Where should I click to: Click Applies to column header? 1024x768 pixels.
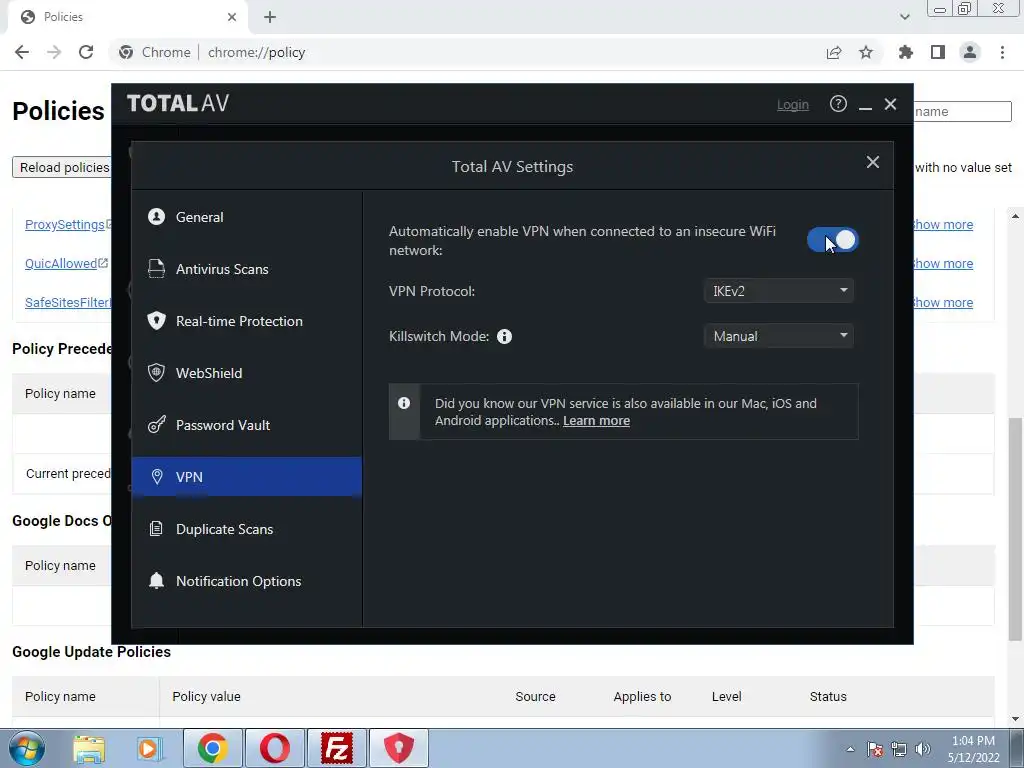point(643,696)
